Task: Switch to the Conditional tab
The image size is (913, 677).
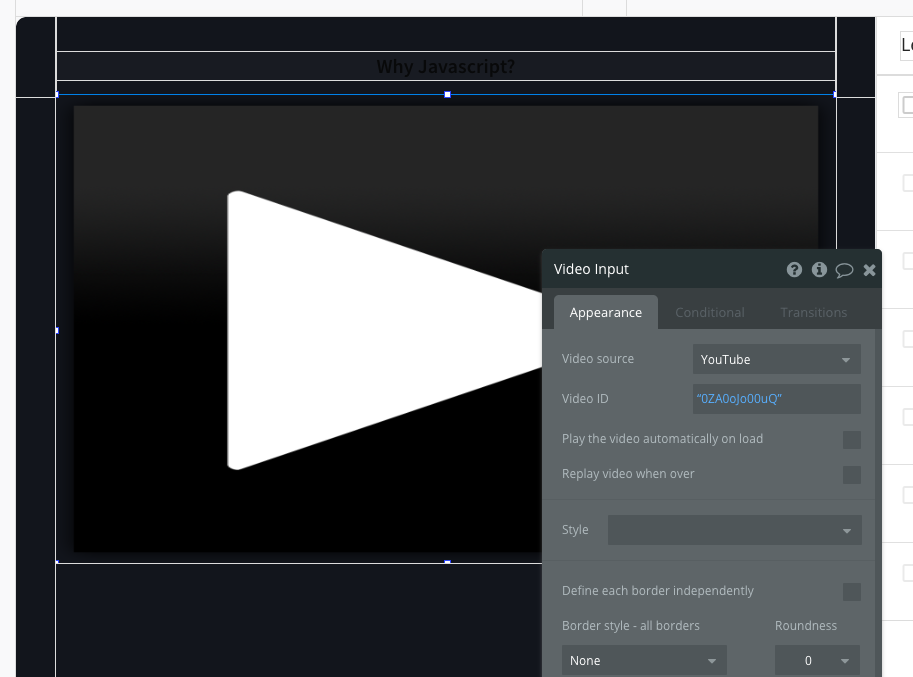Action: (x=709, y=313)
